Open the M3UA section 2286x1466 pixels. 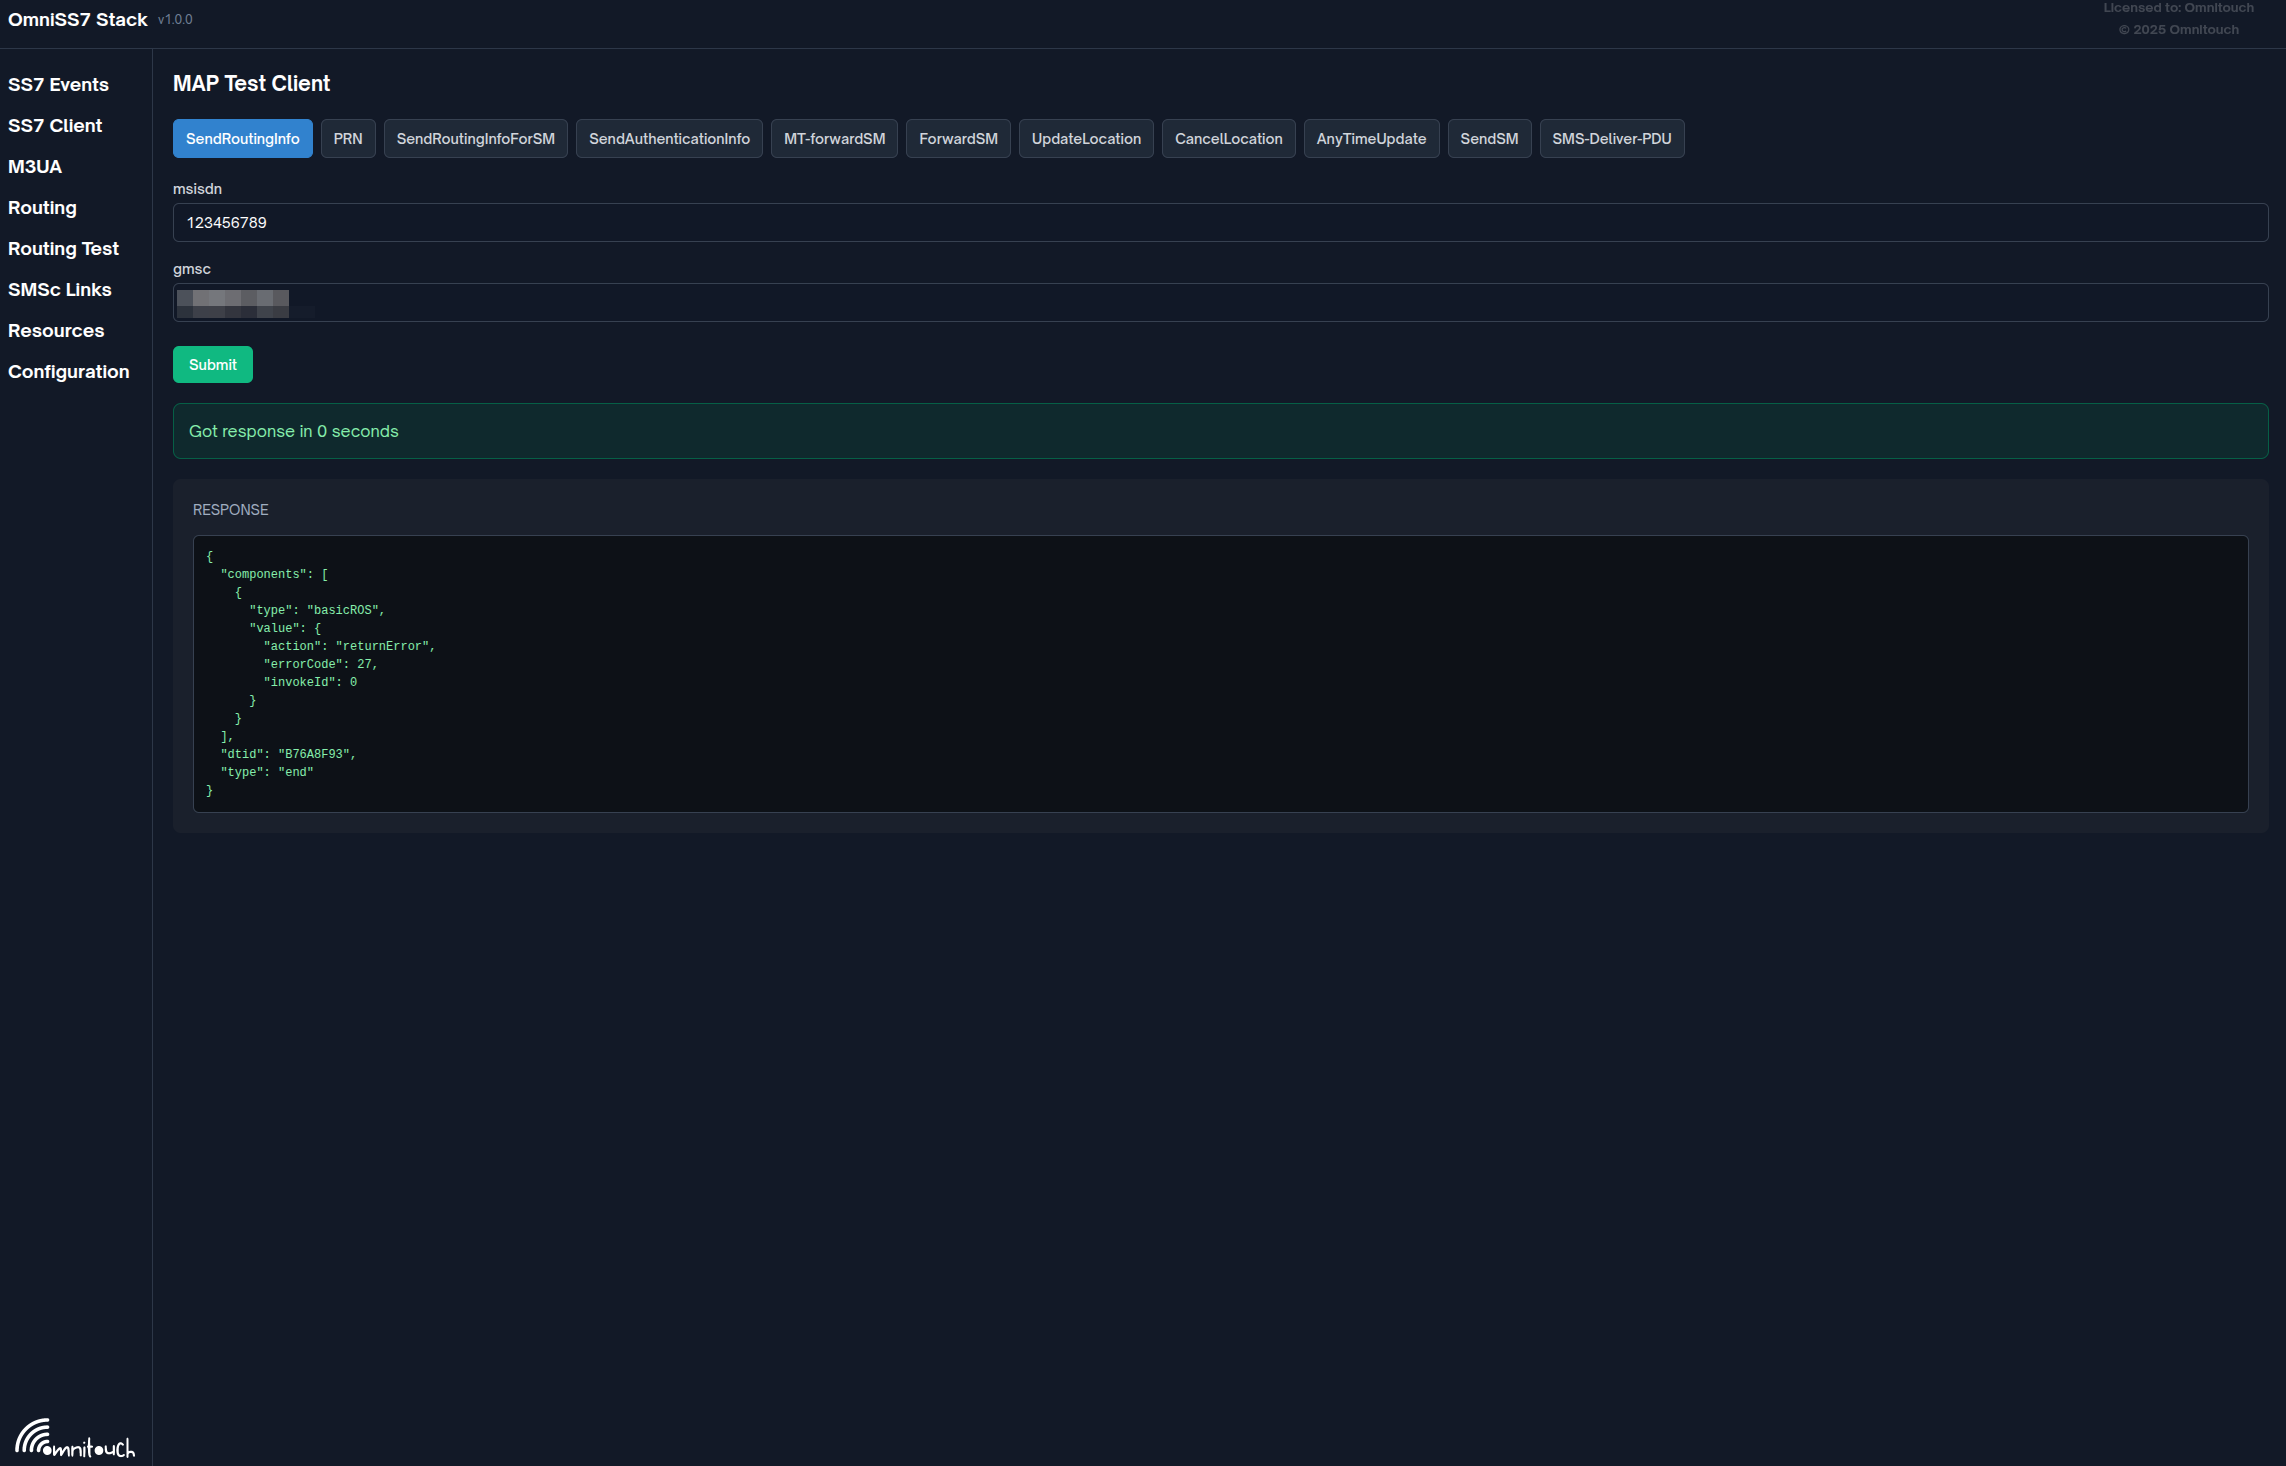point(35,167)
